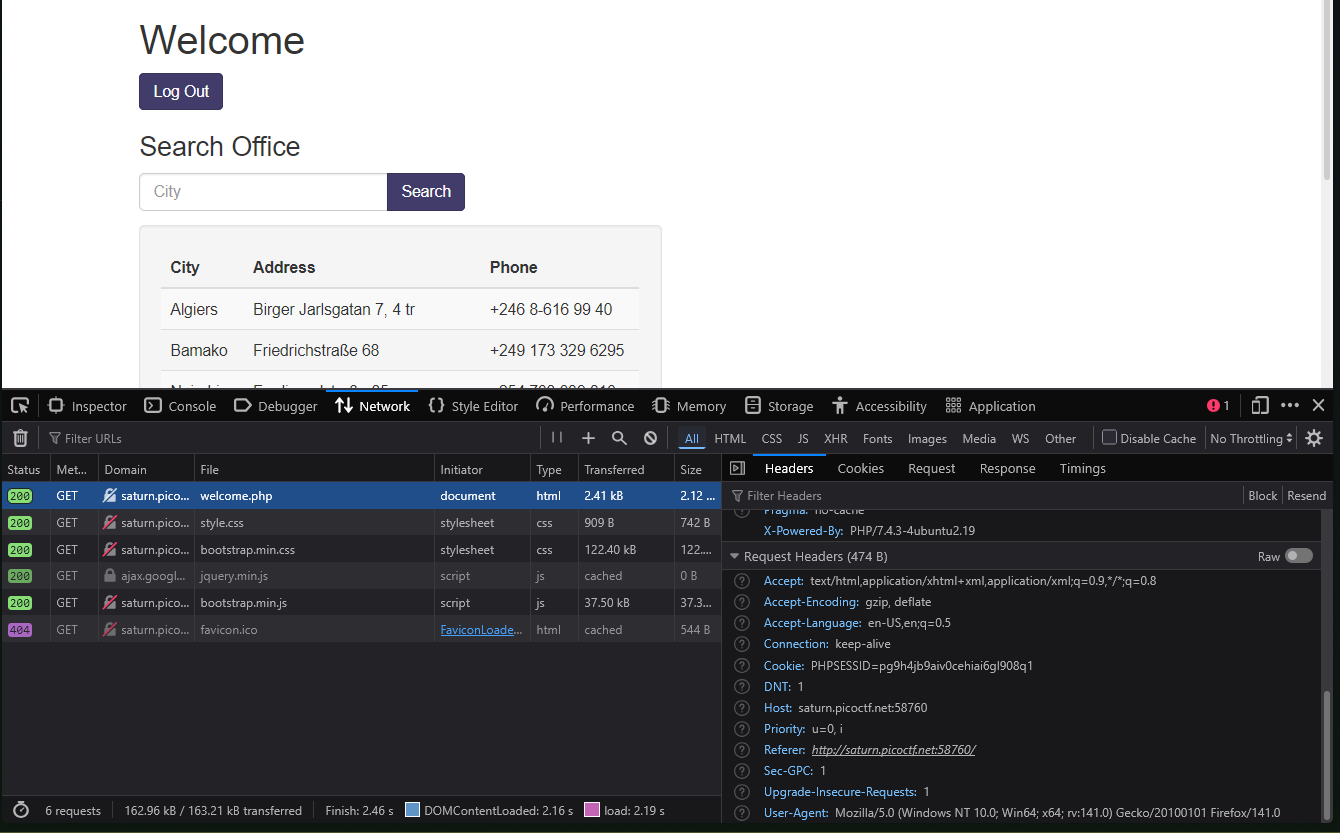
Task: Toggle Raw request headers switch
Action: click(x=1298, y=556)
